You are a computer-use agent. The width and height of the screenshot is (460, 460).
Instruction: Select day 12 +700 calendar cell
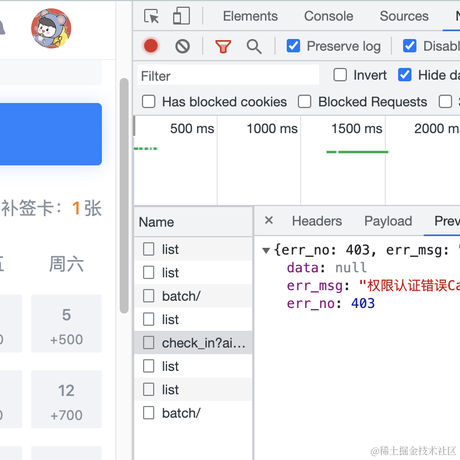tap(66, 399)
